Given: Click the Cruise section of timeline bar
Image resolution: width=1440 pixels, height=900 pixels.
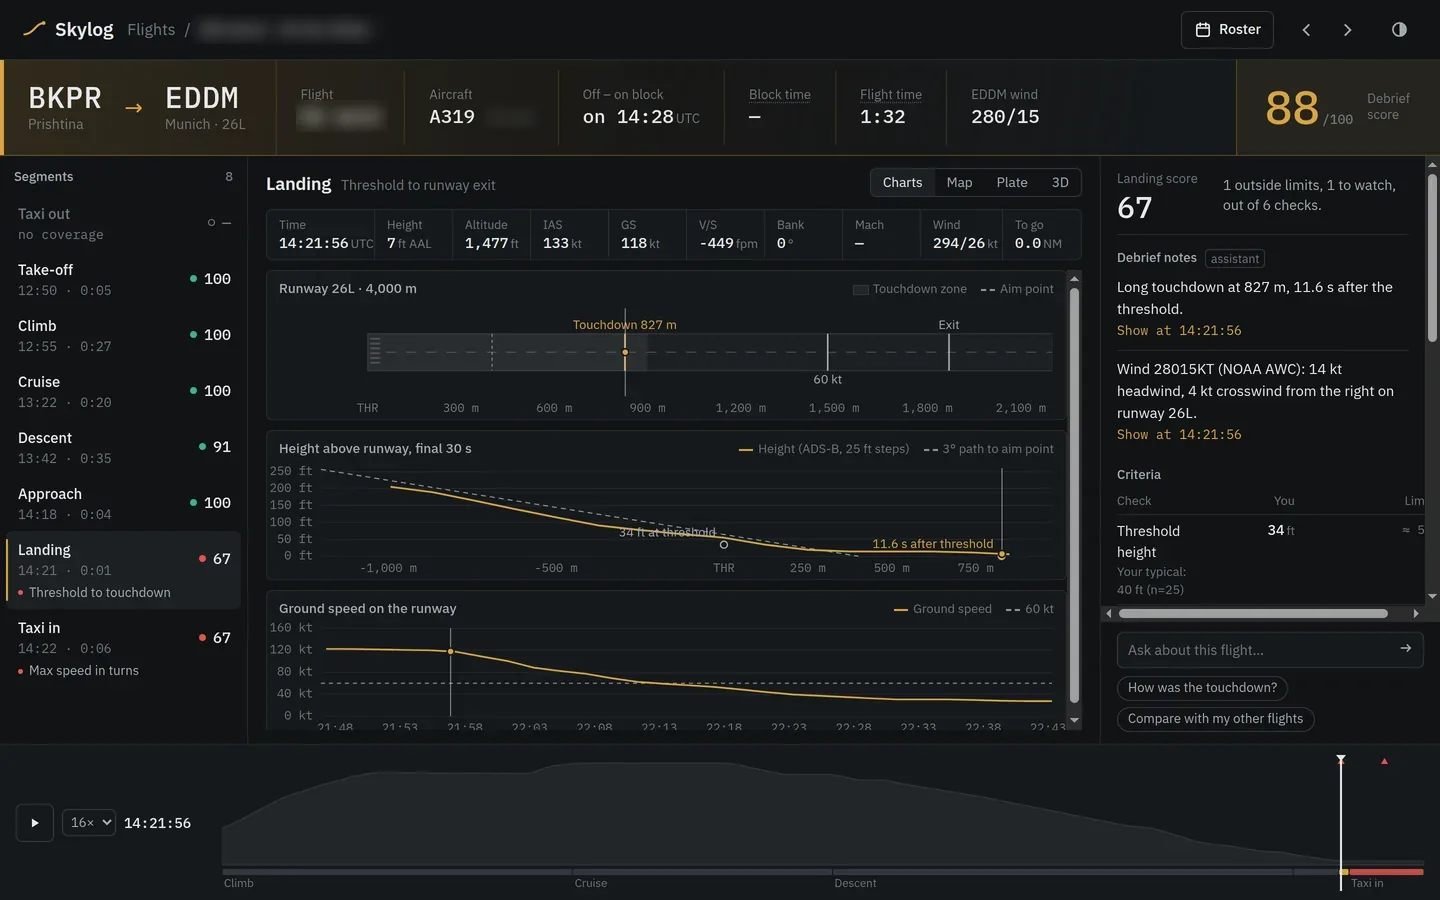Looking at the screenshot, I should pos(702,872).
